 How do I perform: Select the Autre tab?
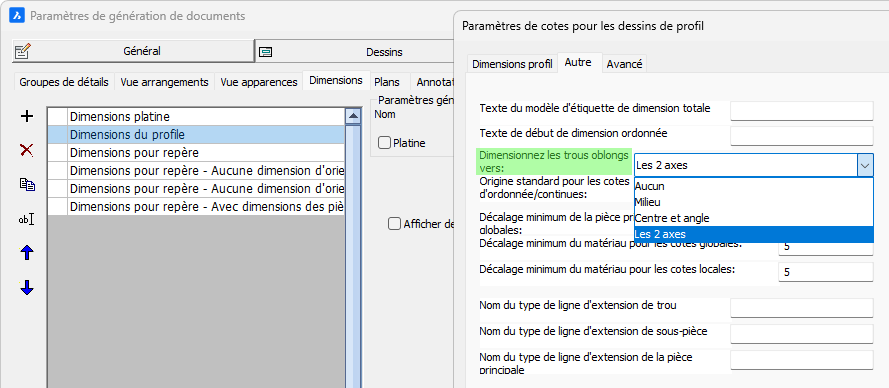pos(578,62)
